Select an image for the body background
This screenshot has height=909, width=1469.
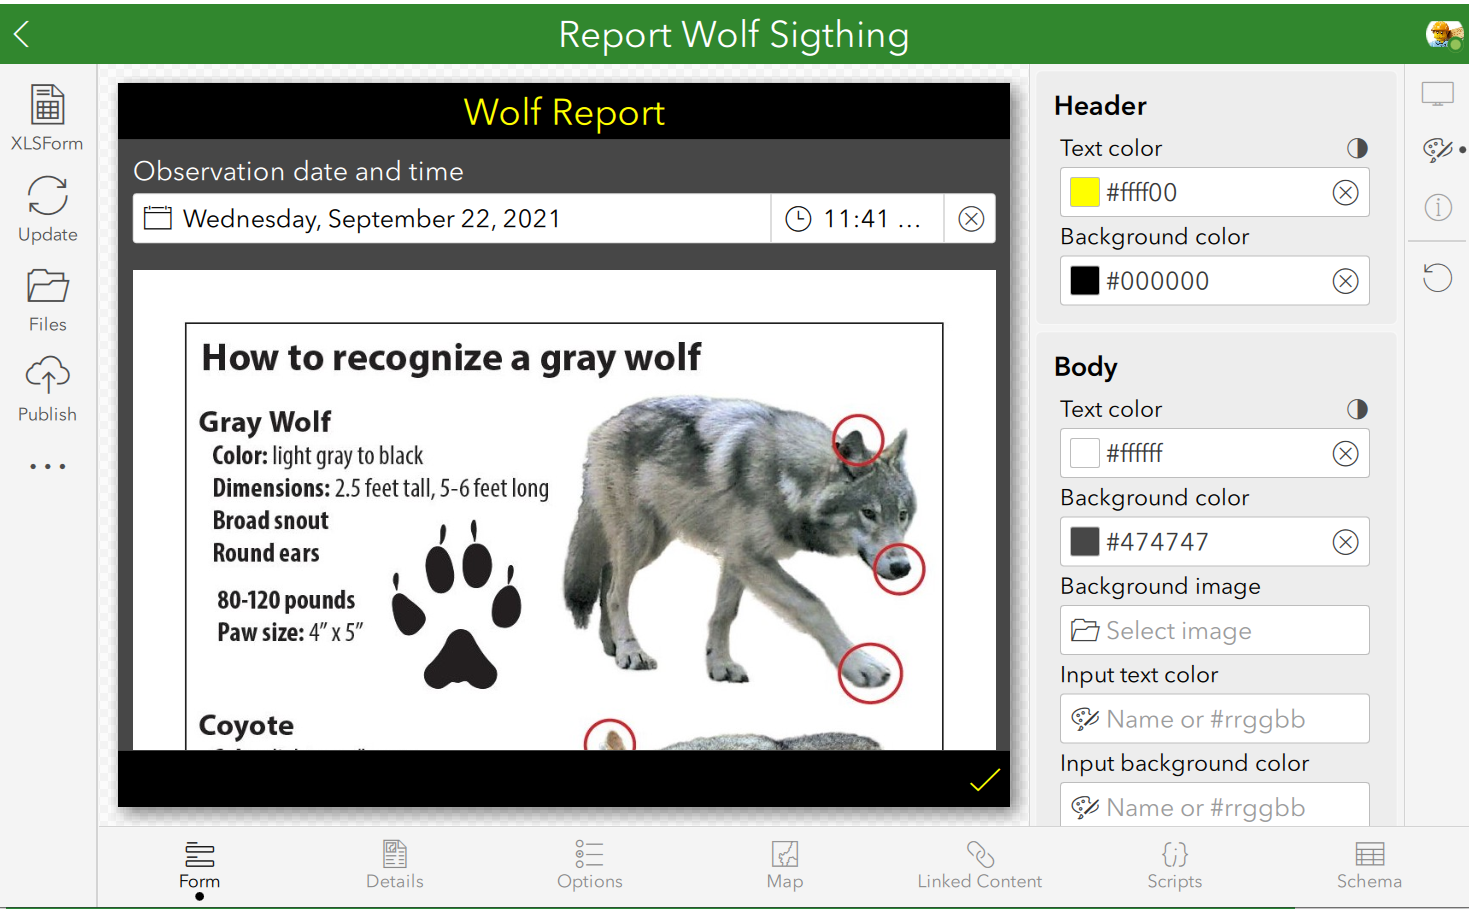[x=1214, y=630]
